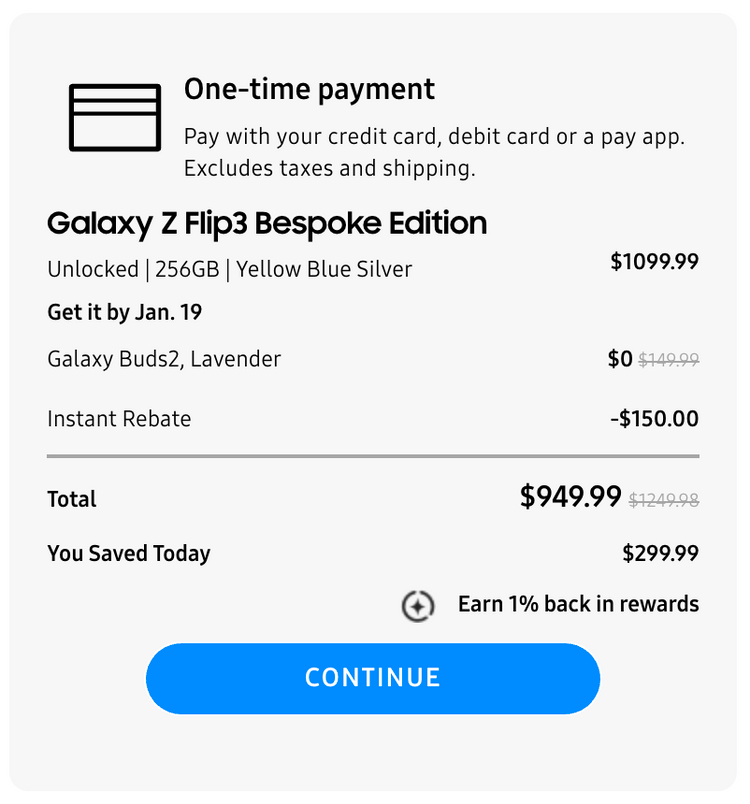Click the 'Total' label

72,499
